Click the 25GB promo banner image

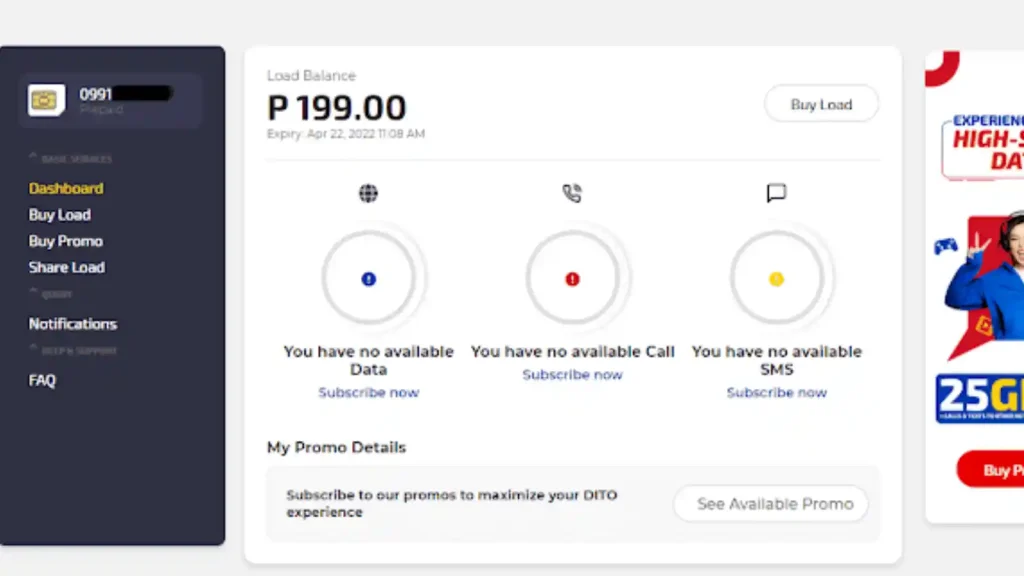click(x=980, y=398)
